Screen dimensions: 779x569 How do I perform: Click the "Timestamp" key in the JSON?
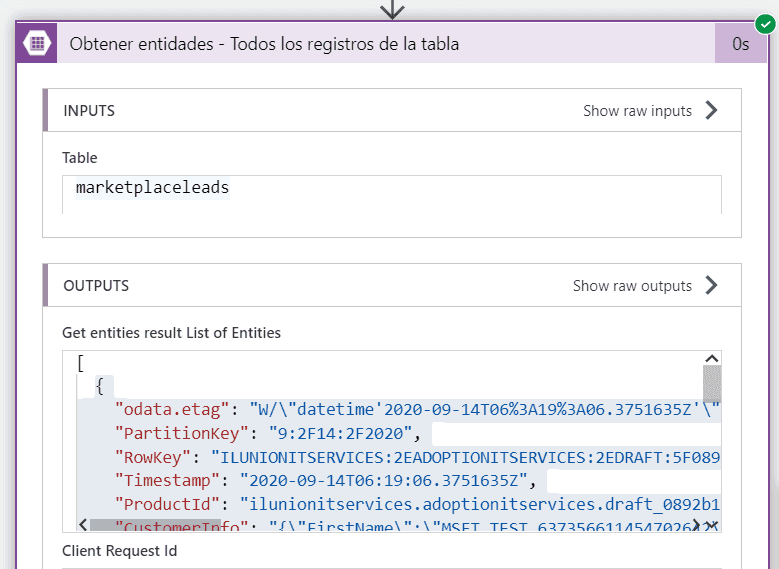tap(167, 481)
